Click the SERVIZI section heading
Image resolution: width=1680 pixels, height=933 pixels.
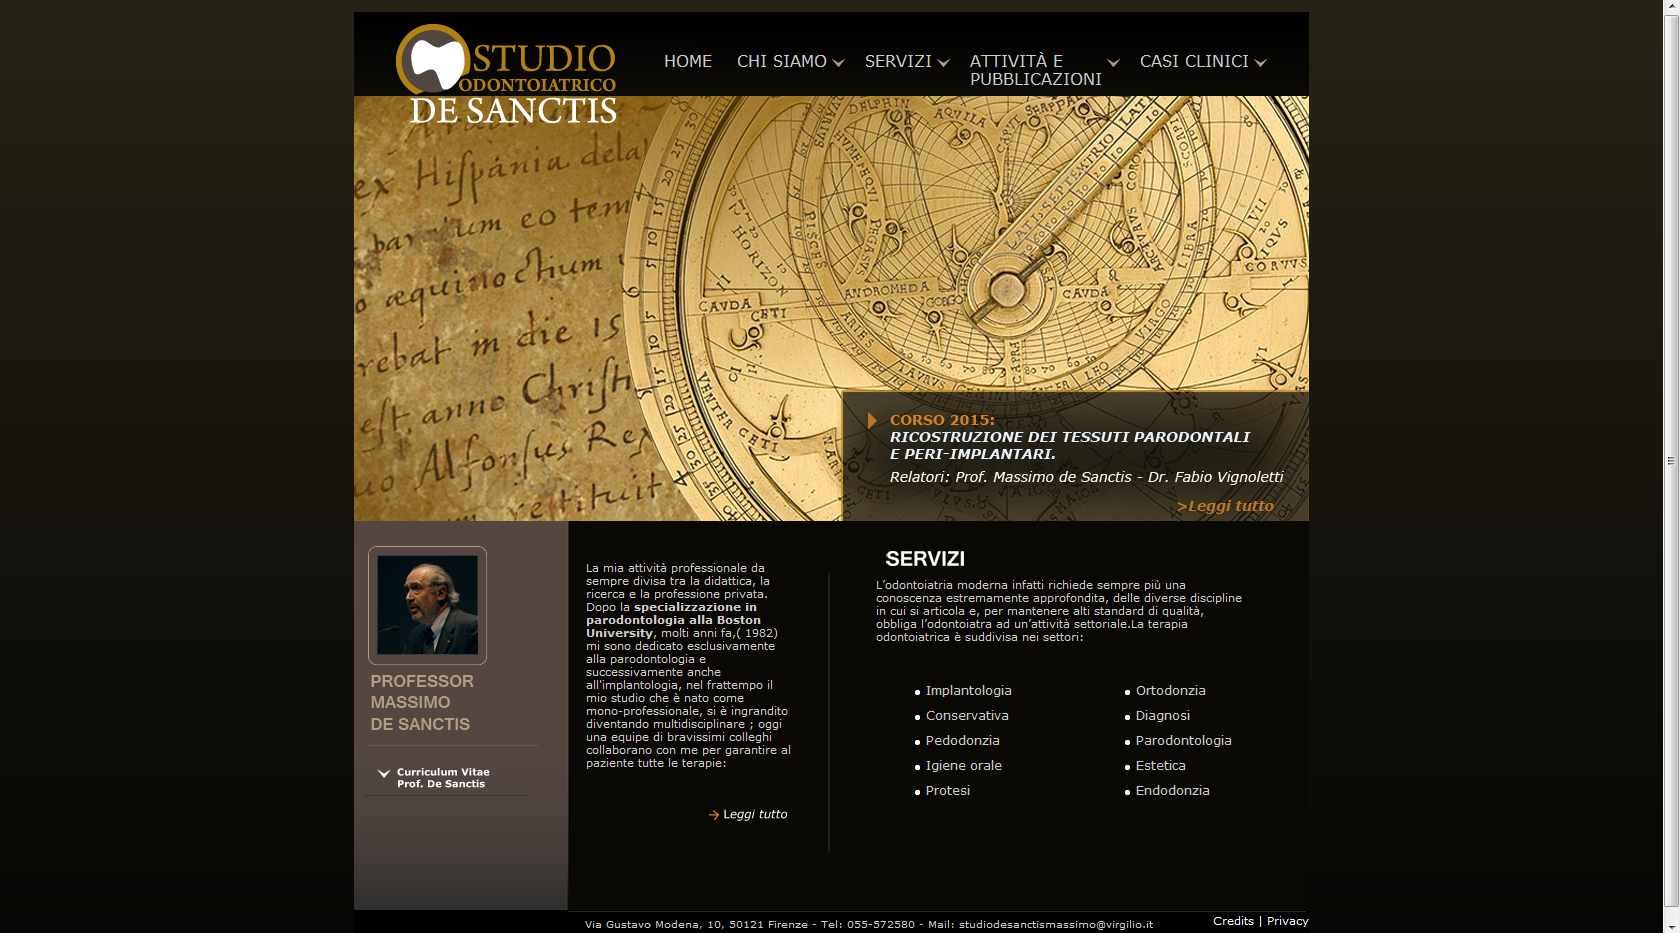(925, 559)
